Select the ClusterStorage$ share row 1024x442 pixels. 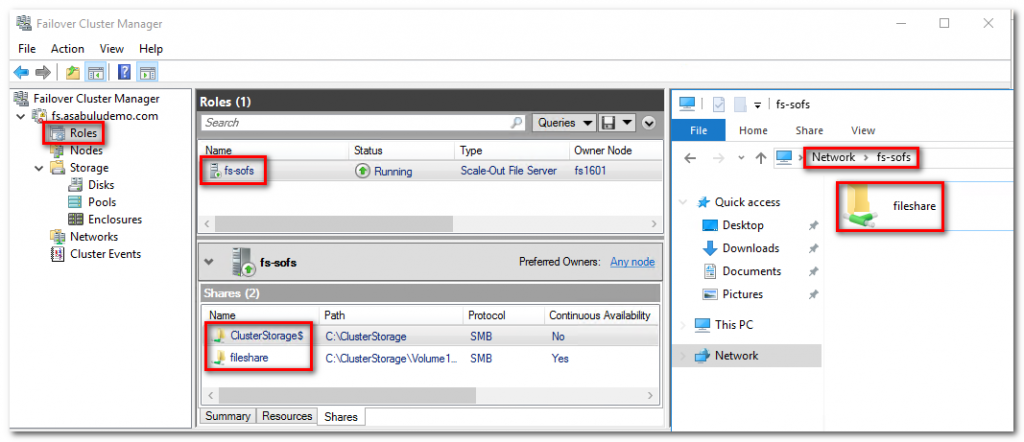[x=430, y=336]
